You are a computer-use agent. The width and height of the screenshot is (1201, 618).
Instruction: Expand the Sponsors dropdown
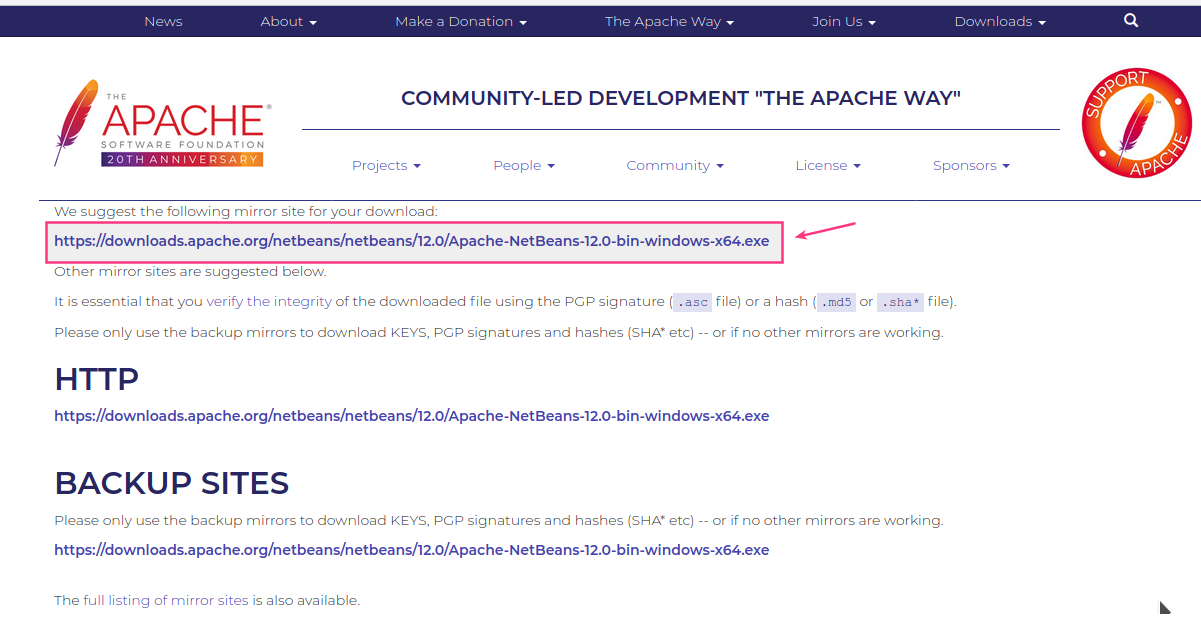pyautogui.click(x=969, y=165)
